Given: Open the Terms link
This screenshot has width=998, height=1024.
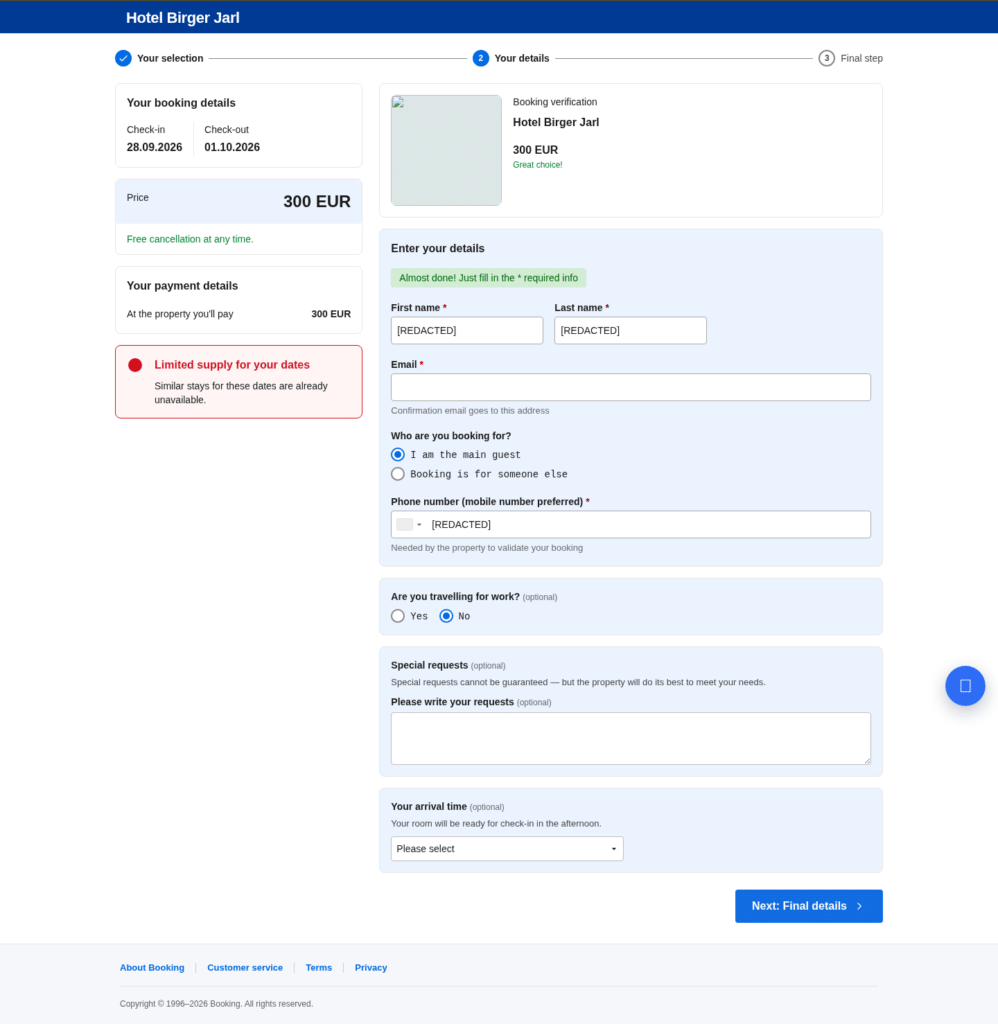Looking at the screenshot, I should 319,968.
